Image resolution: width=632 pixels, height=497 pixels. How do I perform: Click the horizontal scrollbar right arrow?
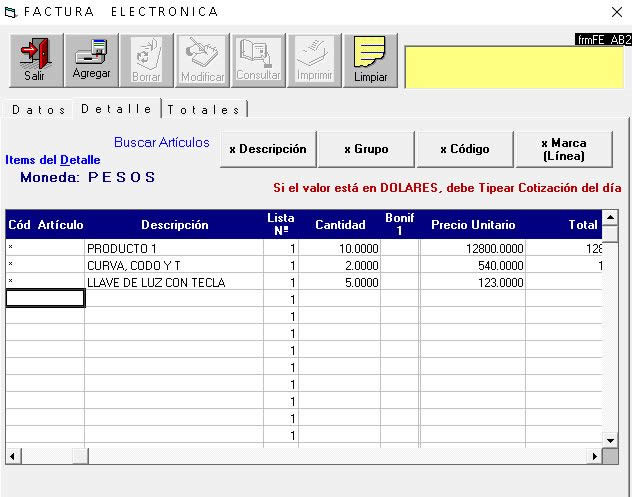595,456
